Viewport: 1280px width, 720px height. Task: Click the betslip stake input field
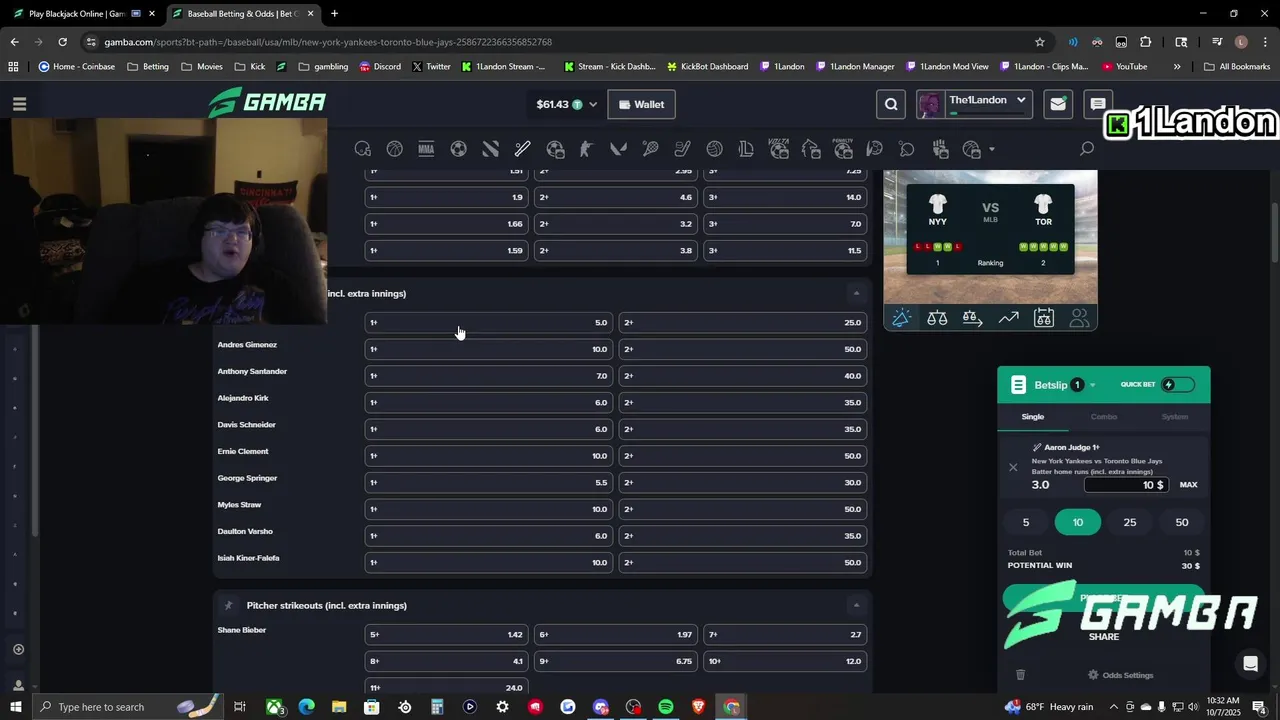[1126, 485]
